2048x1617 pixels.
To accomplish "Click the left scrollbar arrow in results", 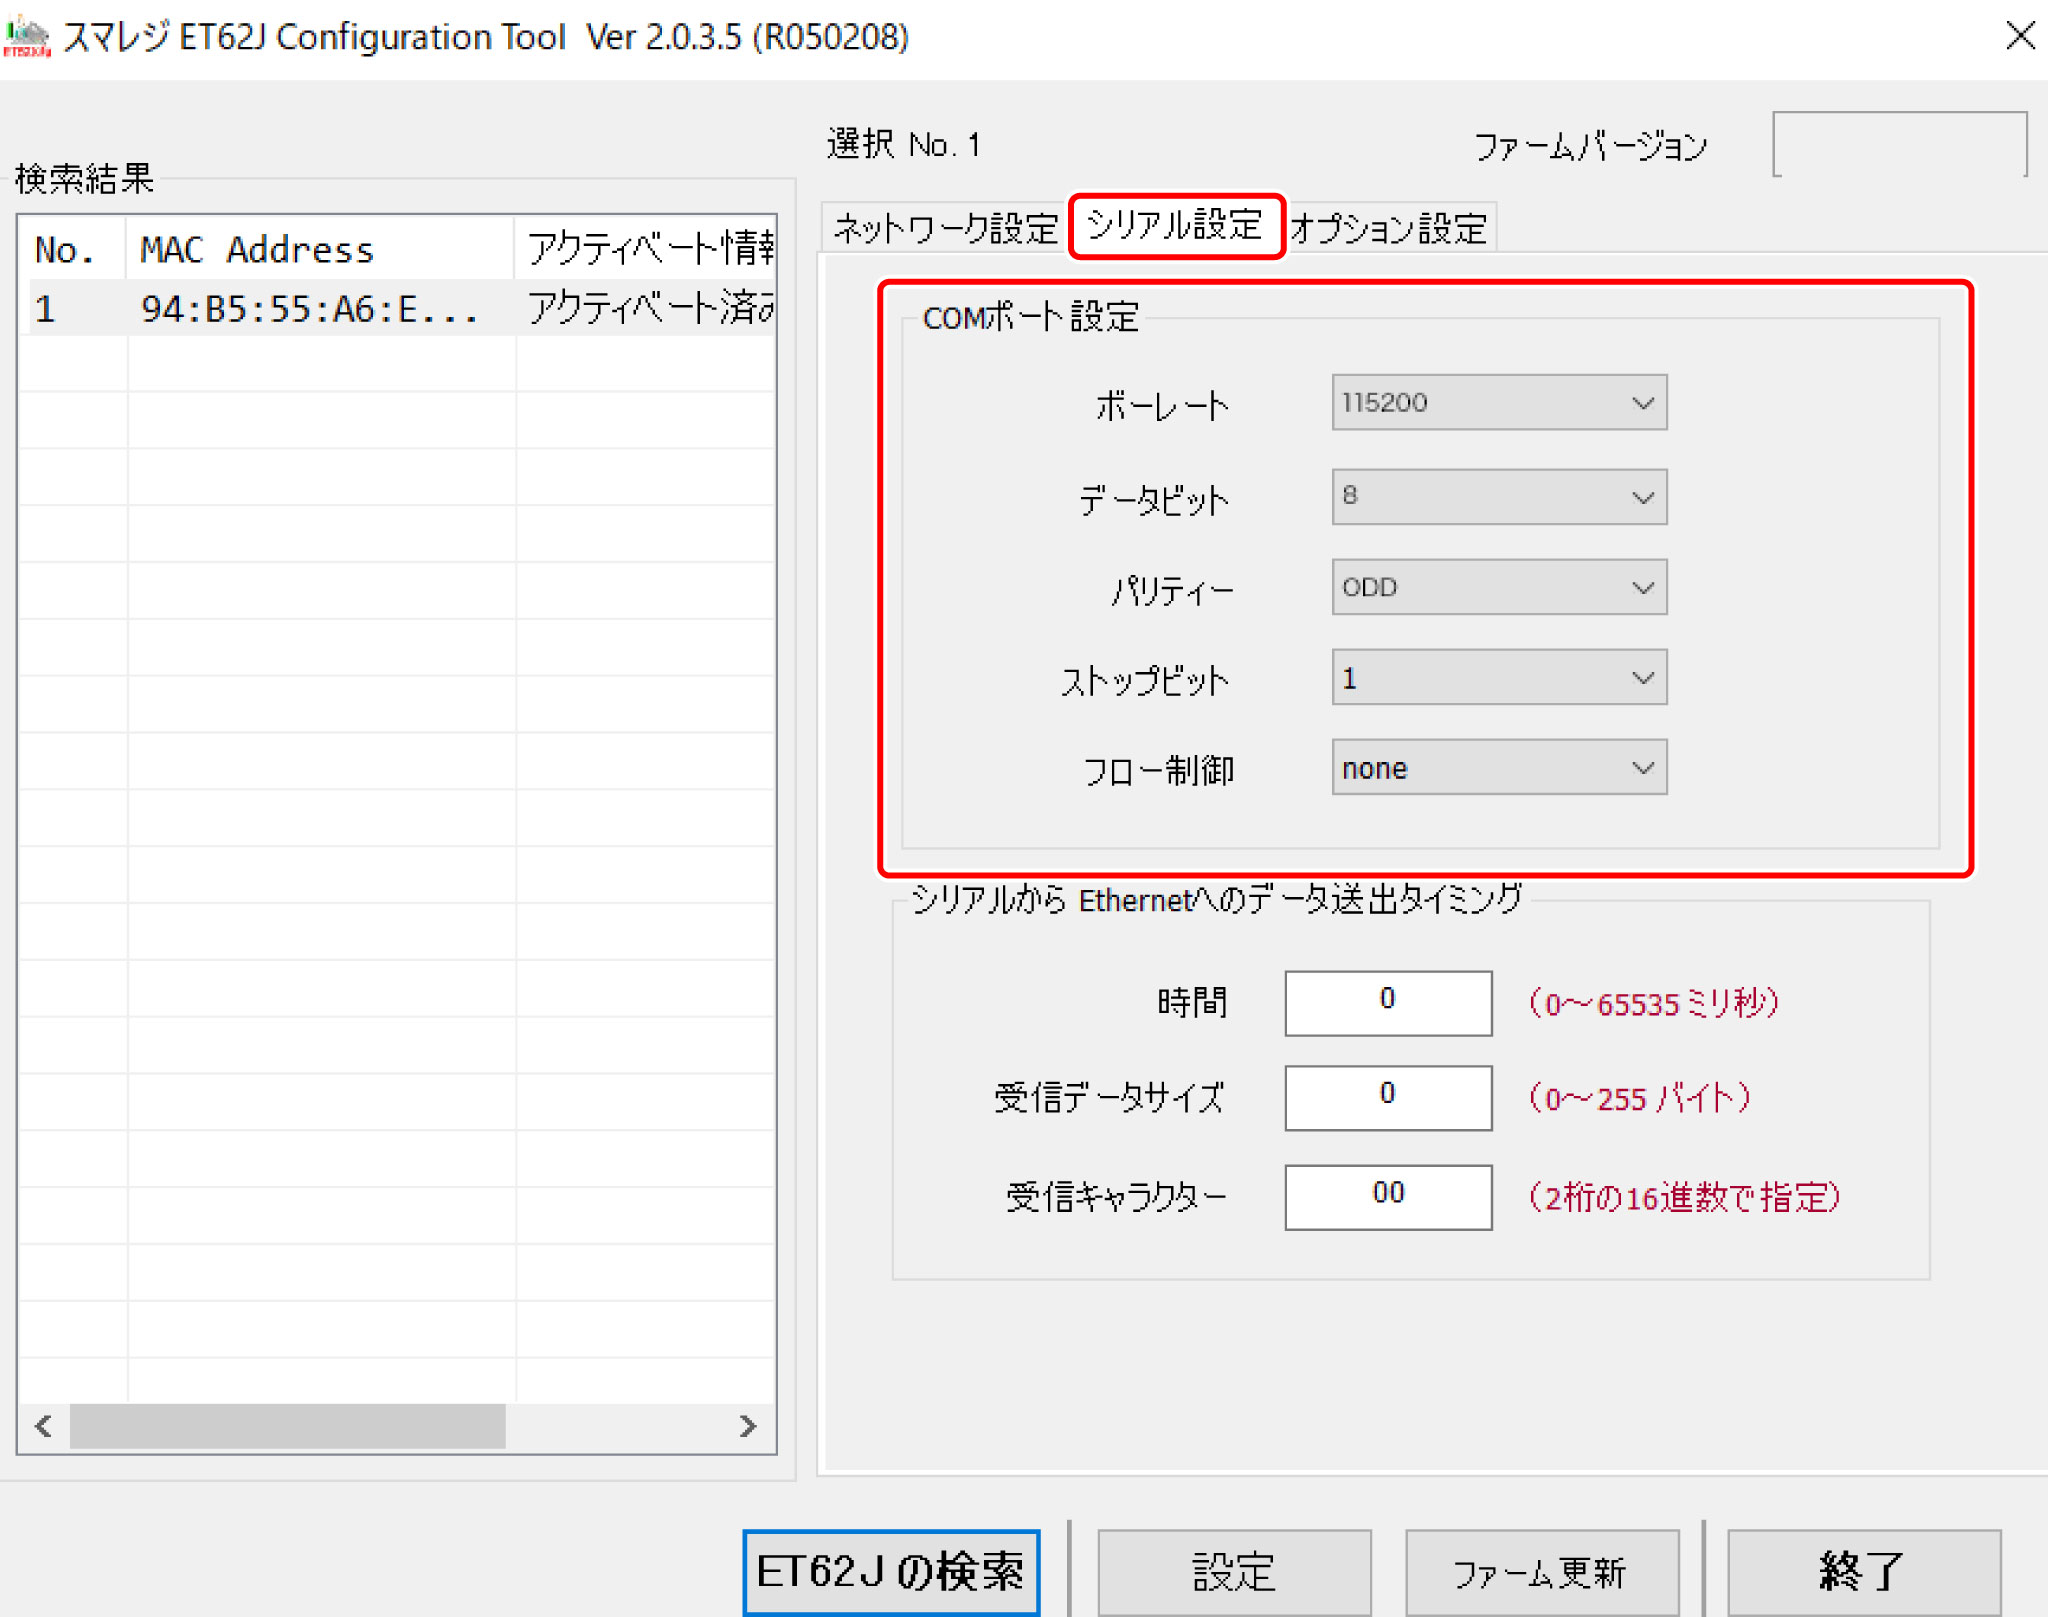I will coord(43,1426).
